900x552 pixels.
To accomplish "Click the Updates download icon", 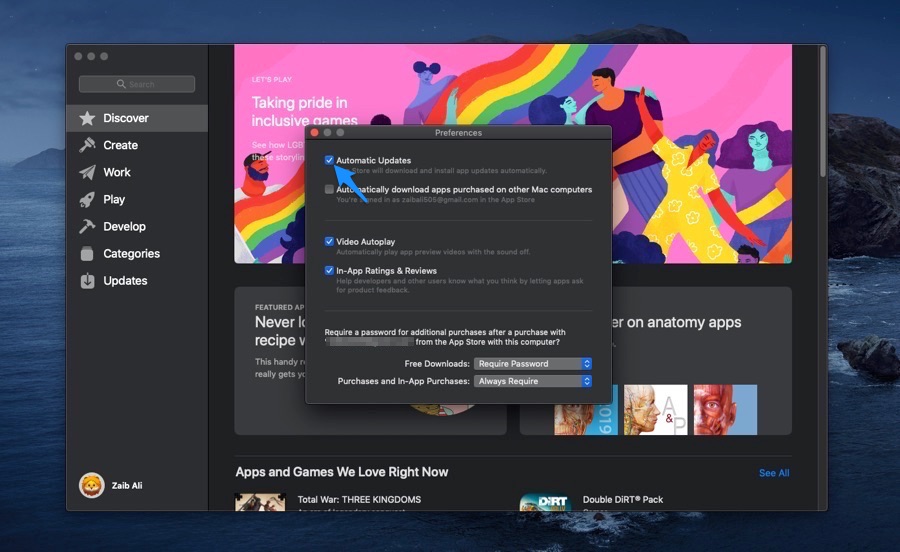I will click(87, 281).
